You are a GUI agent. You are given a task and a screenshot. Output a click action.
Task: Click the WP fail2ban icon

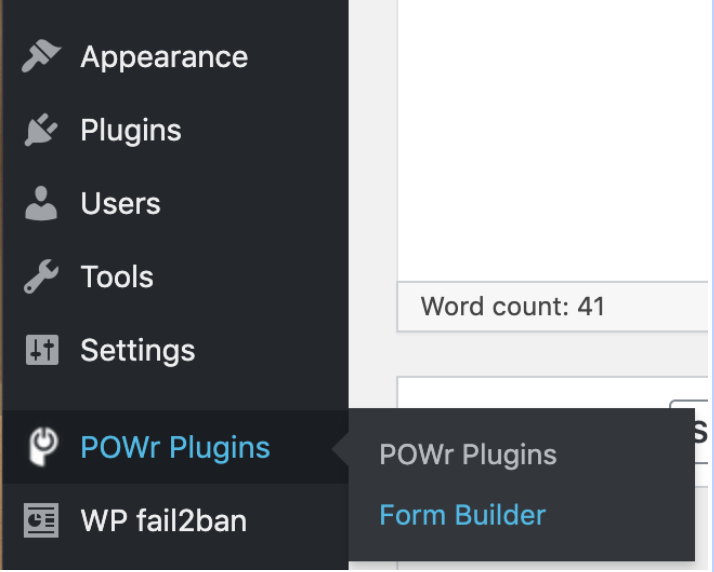coord(41,520)
